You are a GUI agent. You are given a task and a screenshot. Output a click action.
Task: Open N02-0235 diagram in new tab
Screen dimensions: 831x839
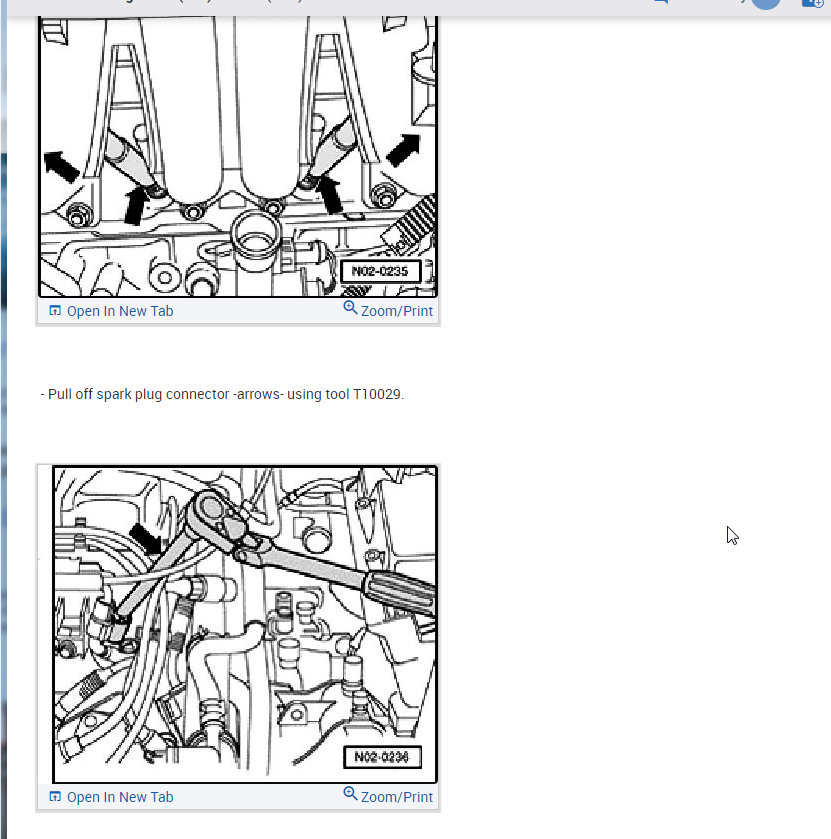111,311
